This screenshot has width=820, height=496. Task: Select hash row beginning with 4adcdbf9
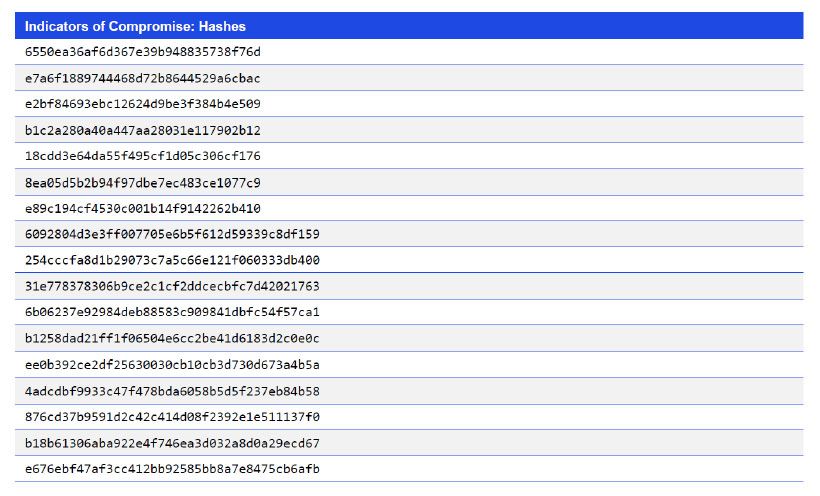coord(172,390)
